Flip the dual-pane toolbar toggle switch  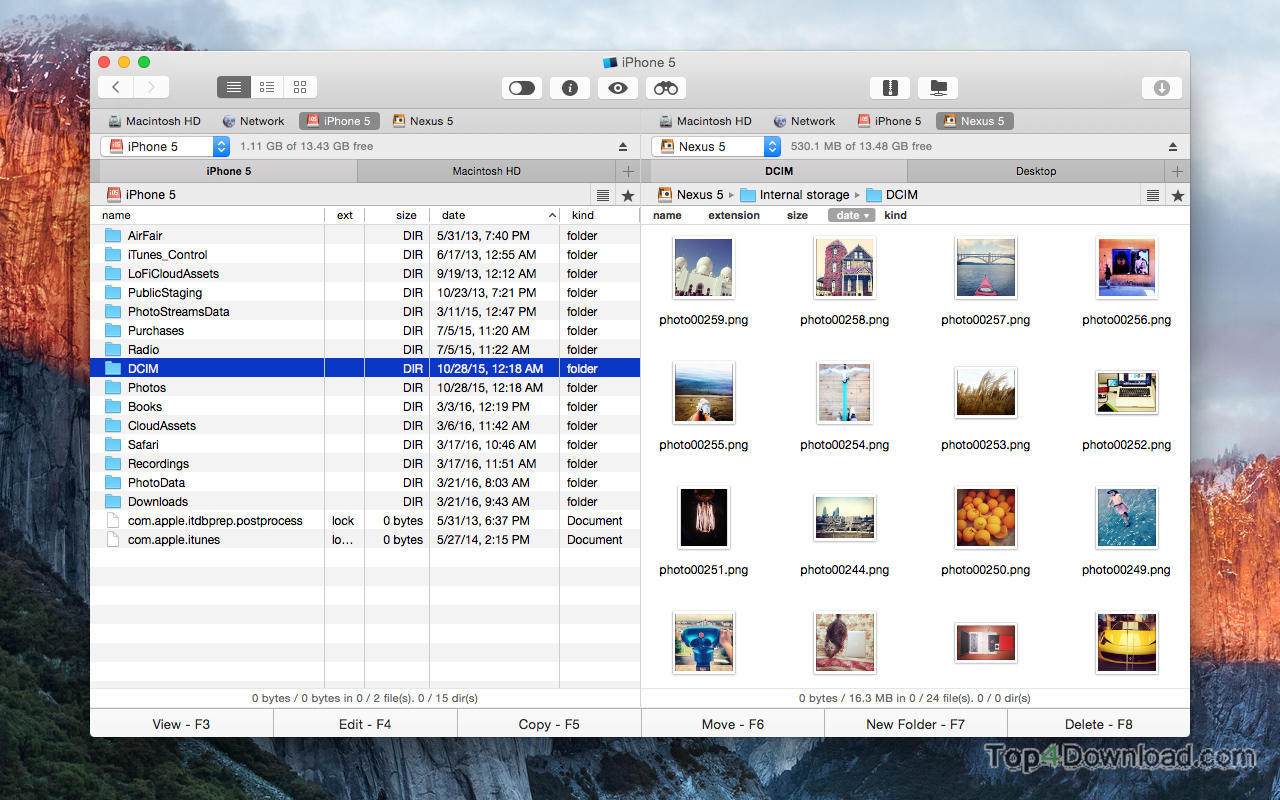coord(521,88)
